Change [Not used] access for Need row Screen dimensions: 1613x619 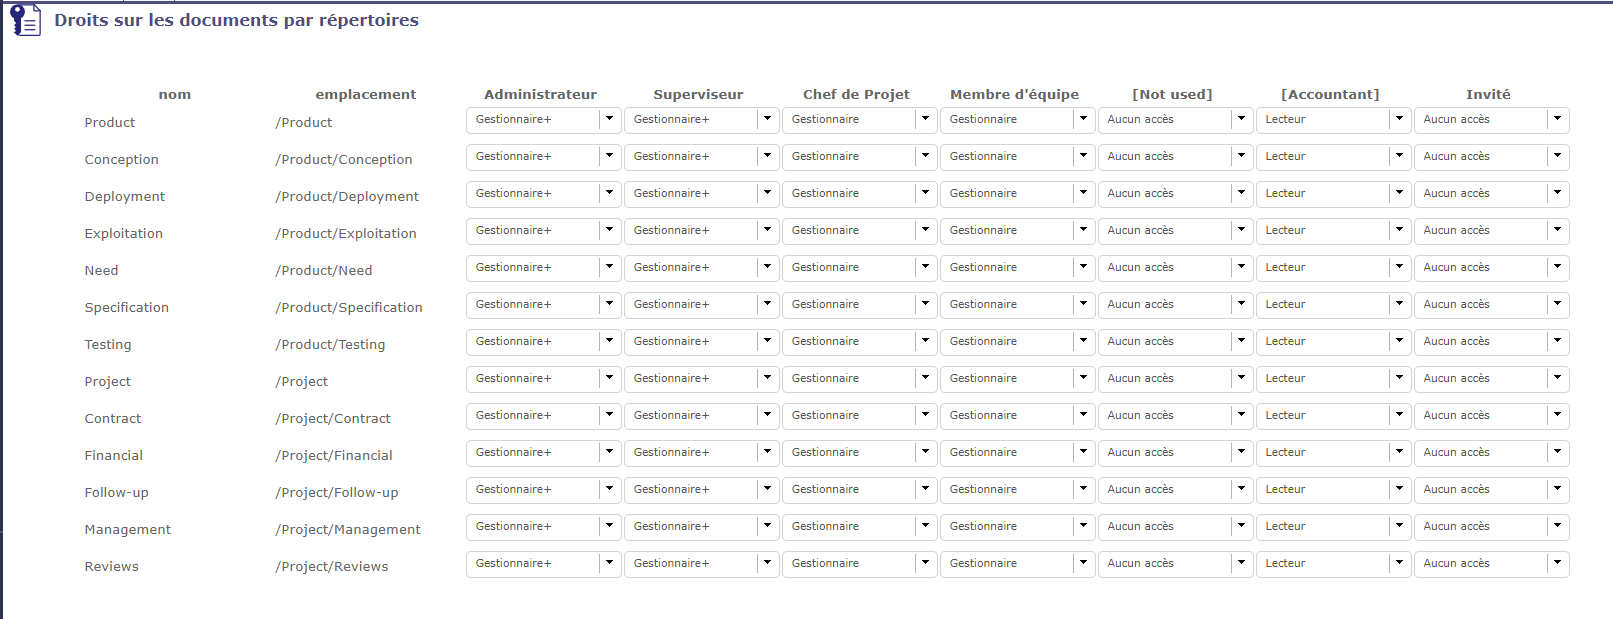(1175, 268)
